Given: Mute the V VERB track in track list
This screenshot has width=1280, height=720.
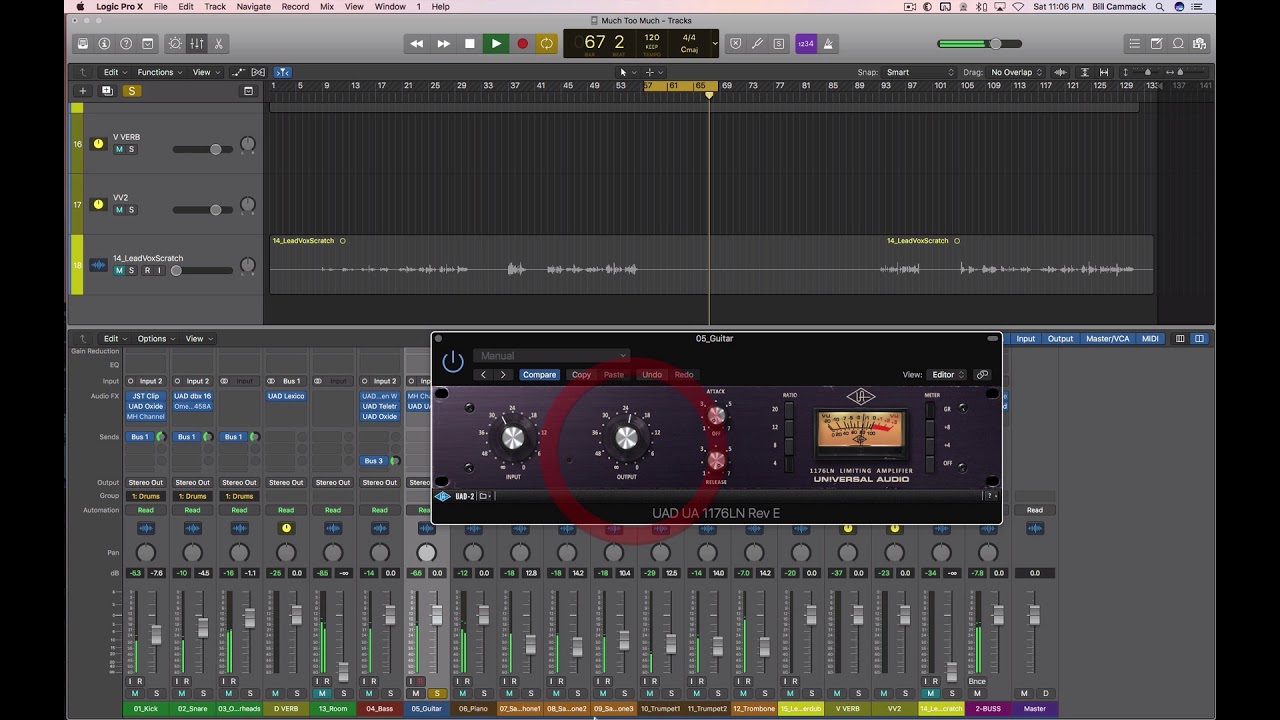Looking at the screenshot, I should [x=119, y=150].
